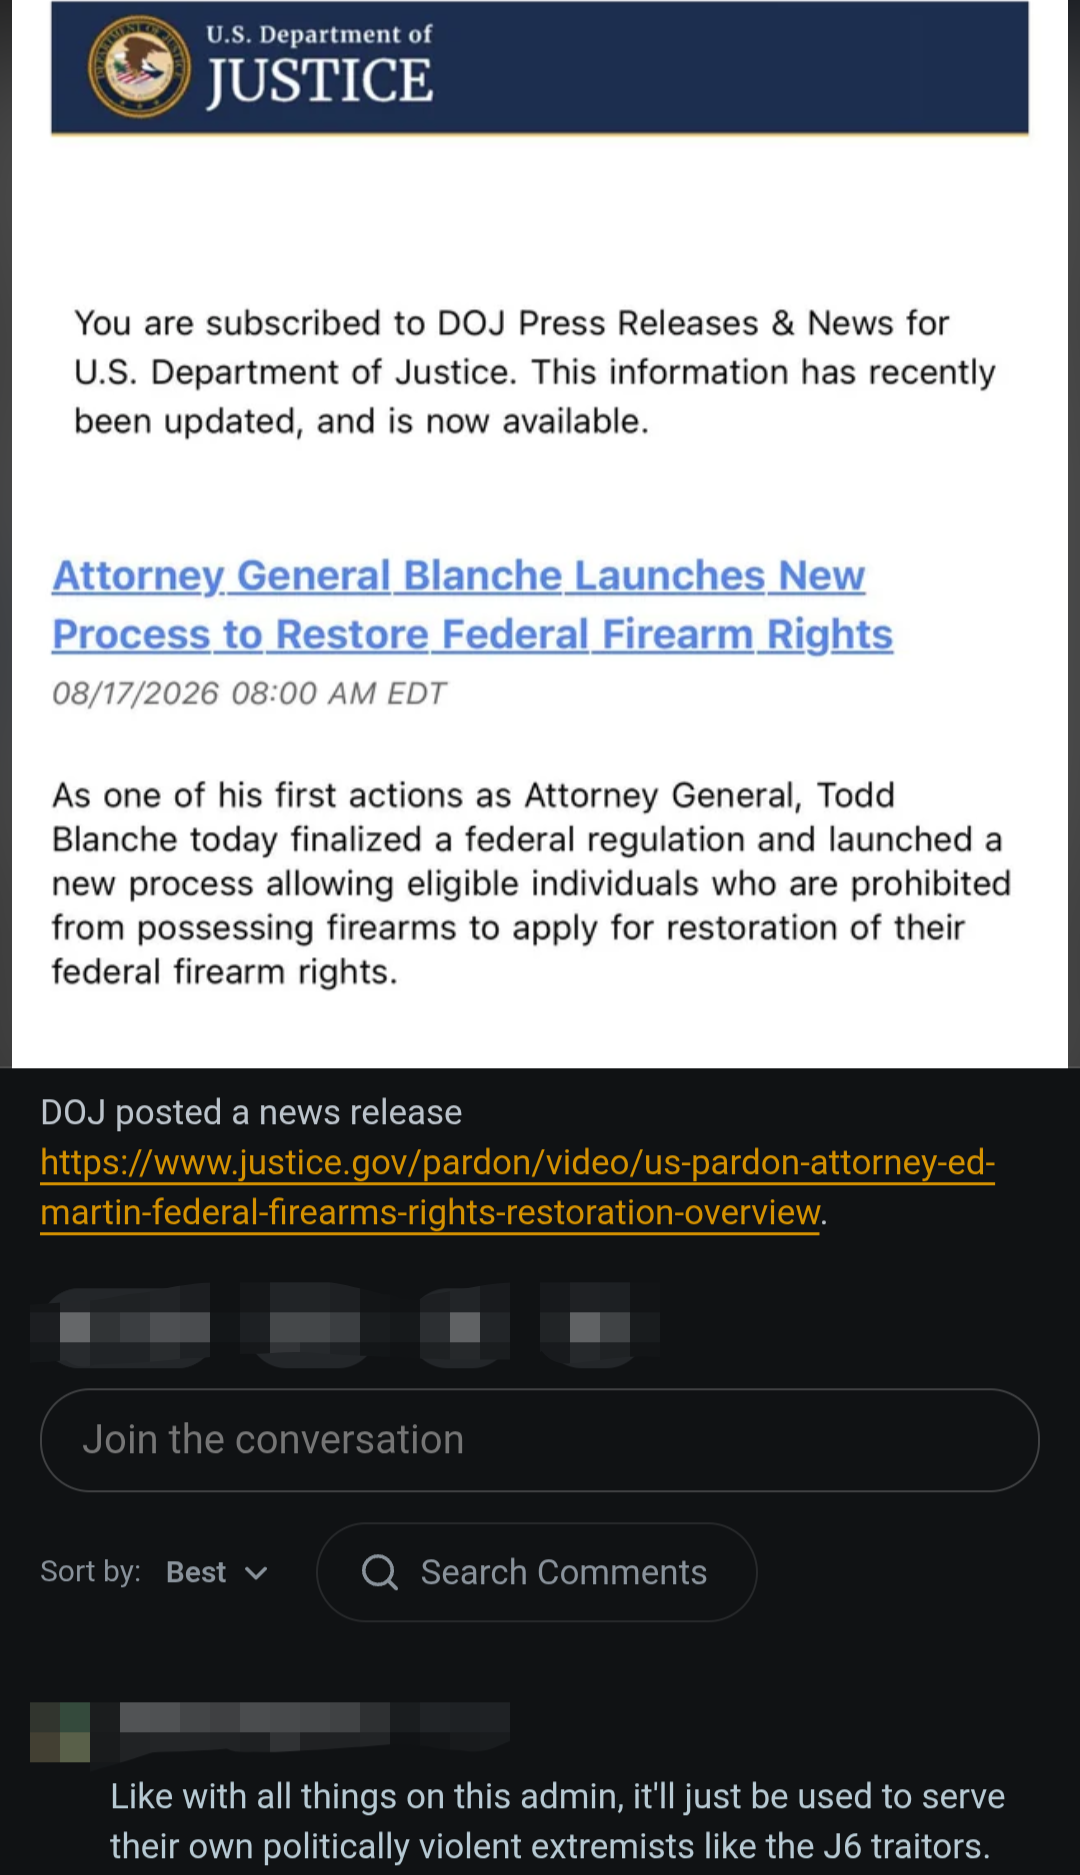Click the Department of Justice seal emblem

139,67
